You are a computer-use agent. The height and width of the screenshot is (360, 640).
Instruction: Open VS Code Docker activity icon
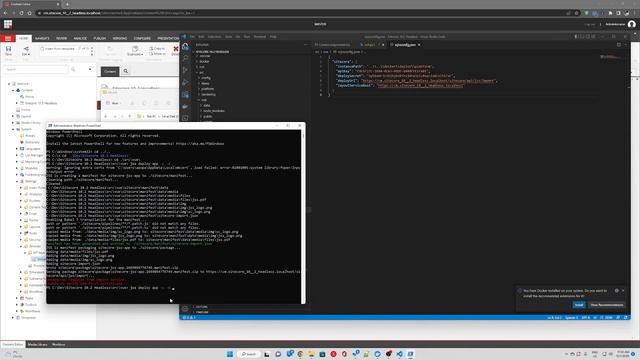185,107
